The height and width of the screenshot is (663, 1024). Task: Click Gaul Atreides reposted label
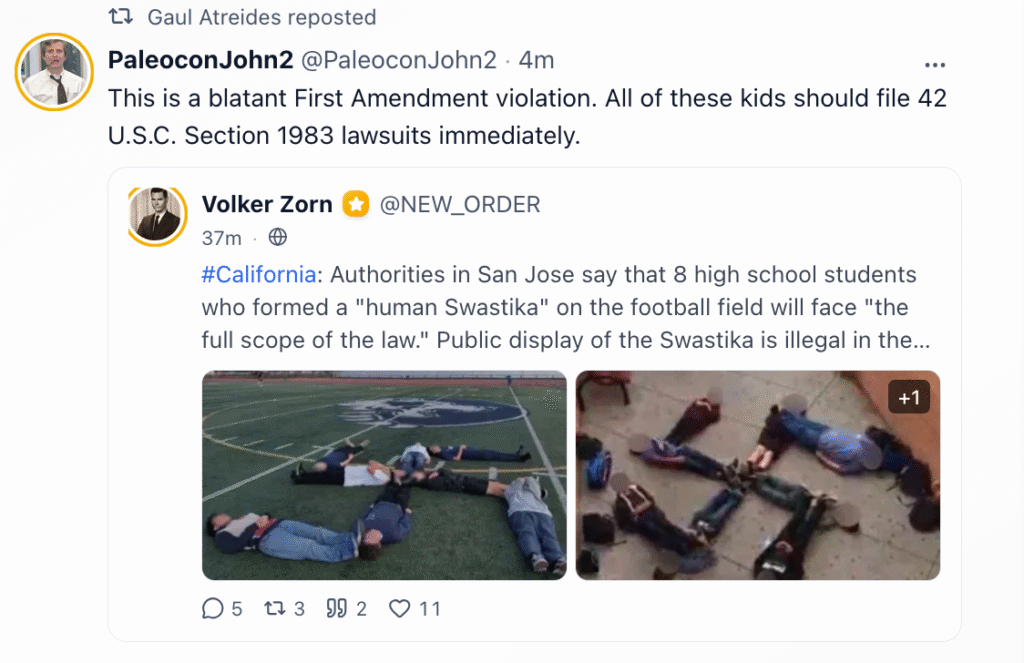[x=262, y=17]
